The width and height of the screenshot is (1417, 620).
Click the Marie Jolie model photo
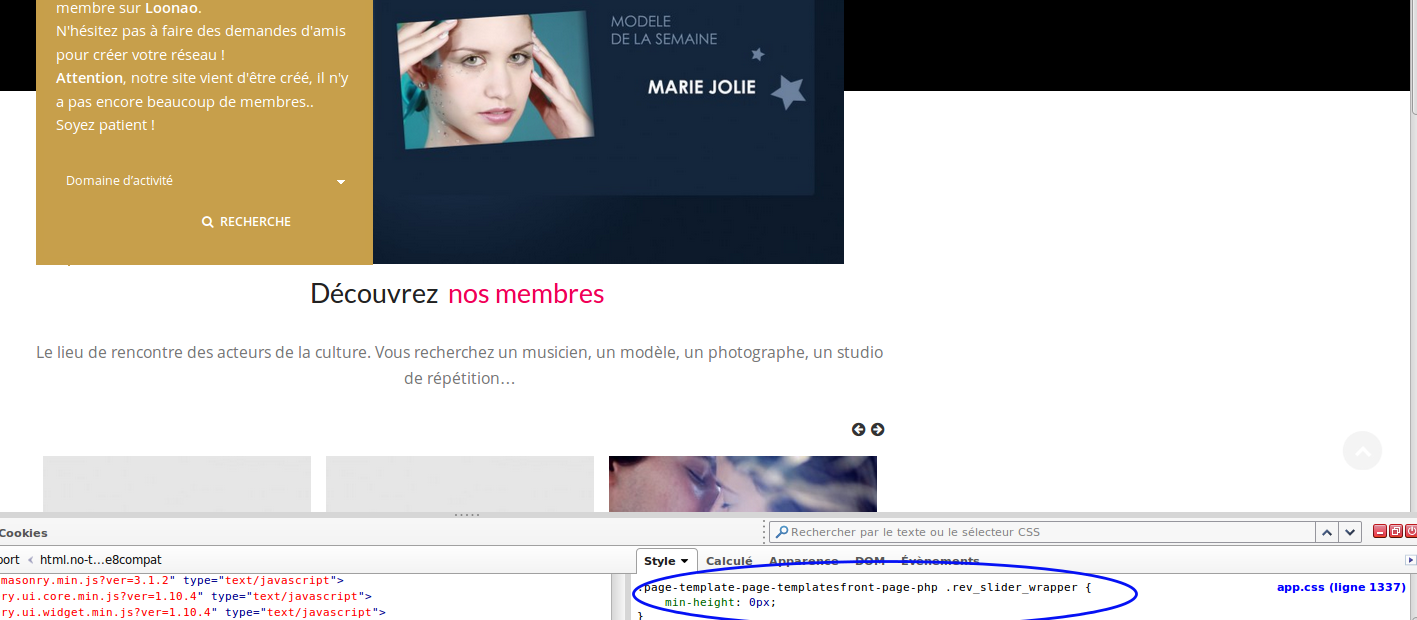coord(494,80)
